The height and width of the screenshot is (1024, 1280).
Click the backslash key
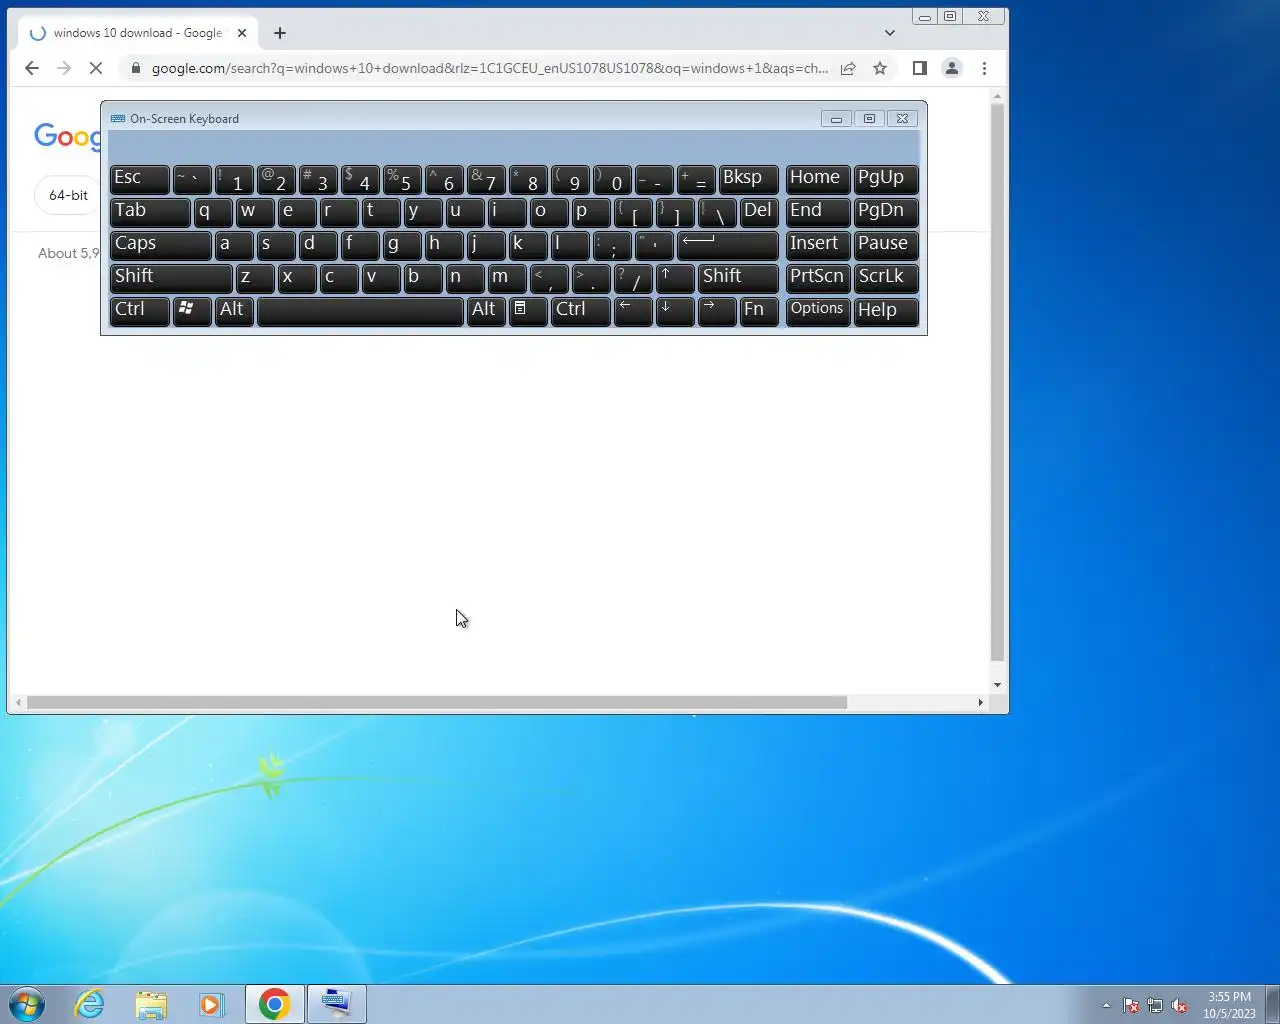(717, 212)
